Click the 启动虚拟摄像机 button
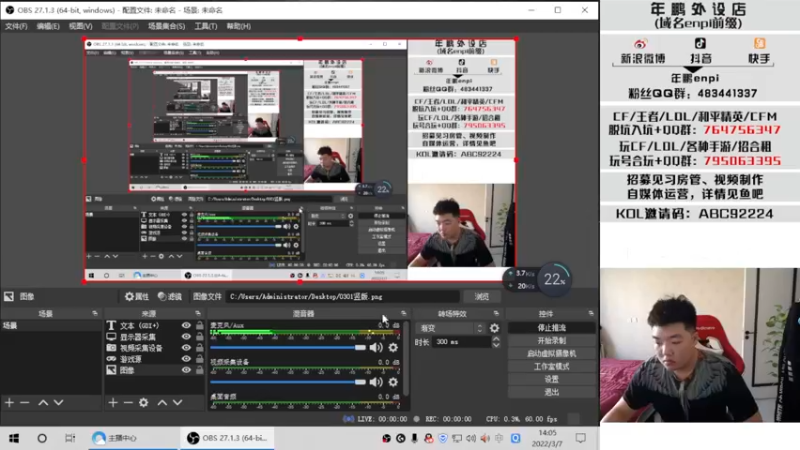This screenshot has width=800, height=450. [552, 353]
